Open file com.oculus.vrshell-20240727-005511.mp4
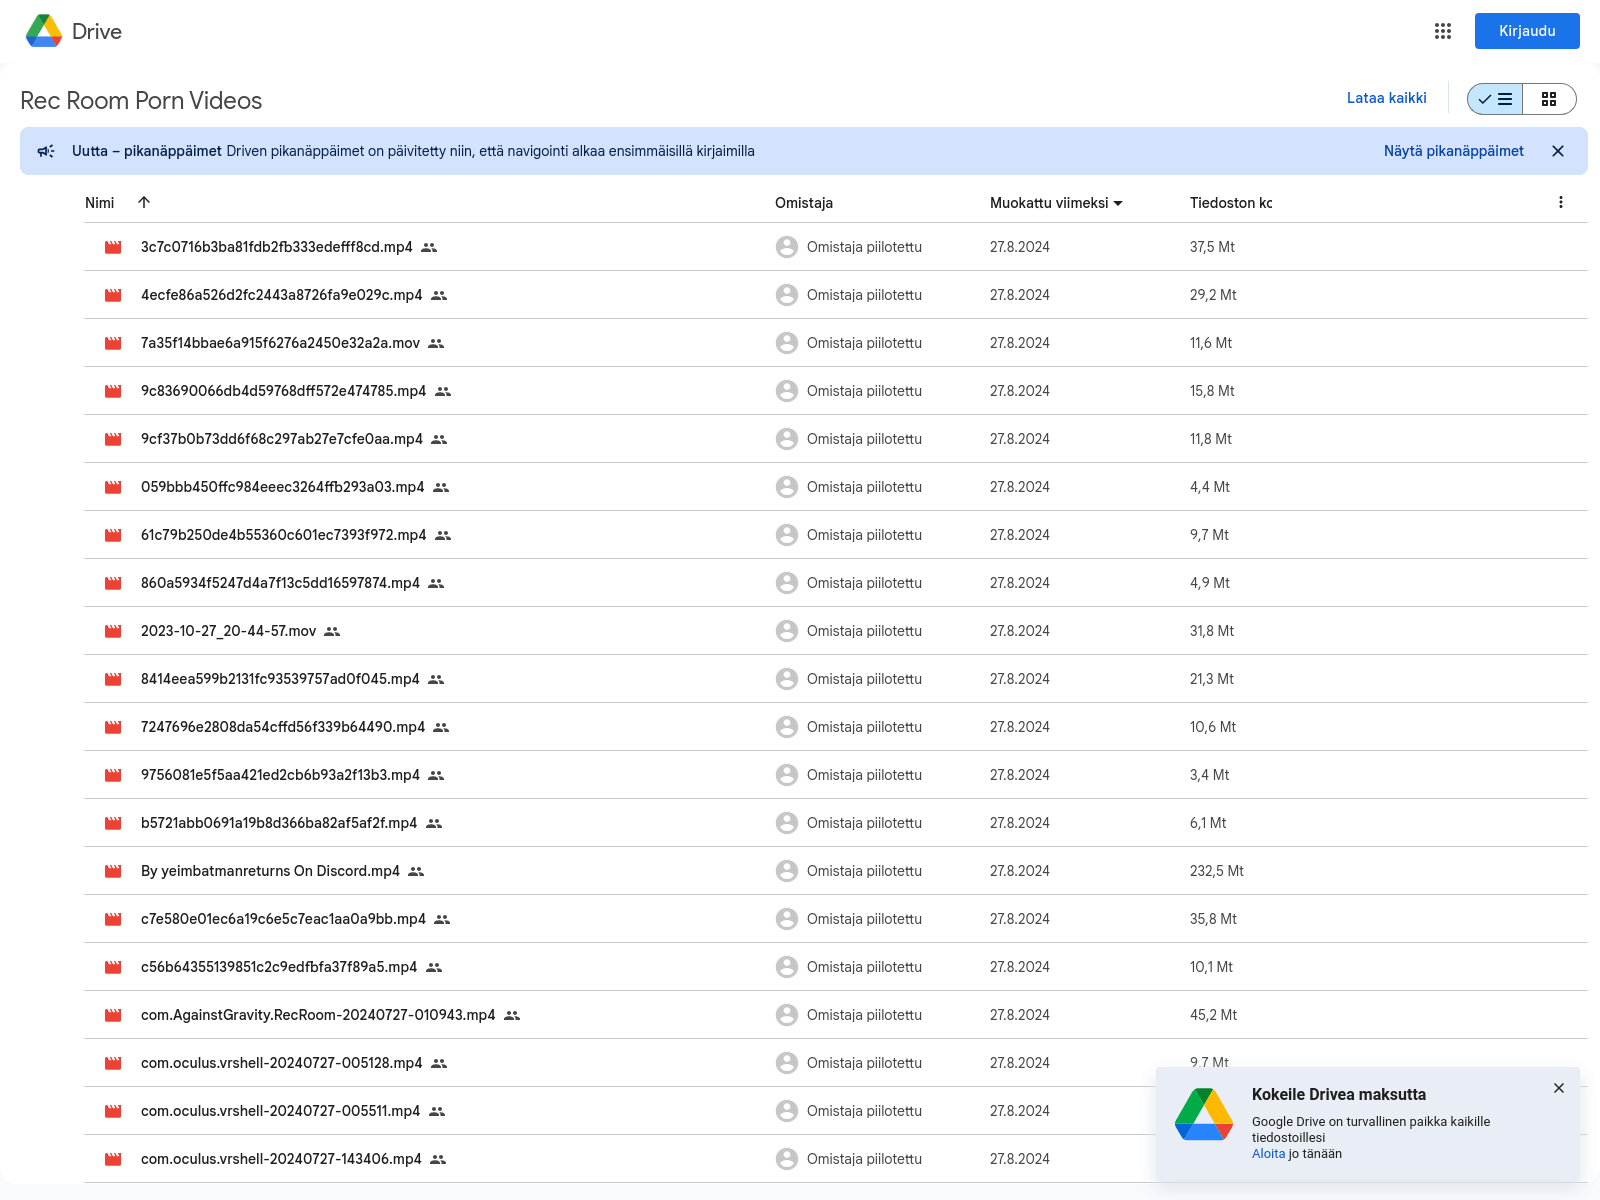1600x1200 pixels. pyautogui.click(x=280, y=1111)
